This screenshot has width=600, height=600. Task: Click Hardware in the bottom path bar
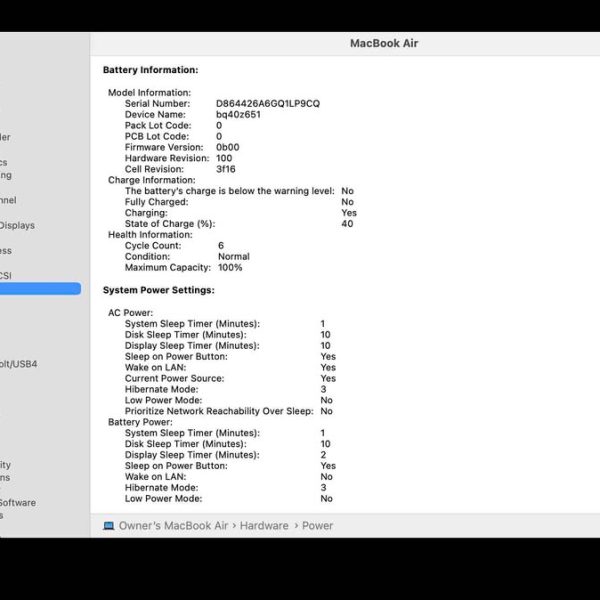tap(264, 526)
